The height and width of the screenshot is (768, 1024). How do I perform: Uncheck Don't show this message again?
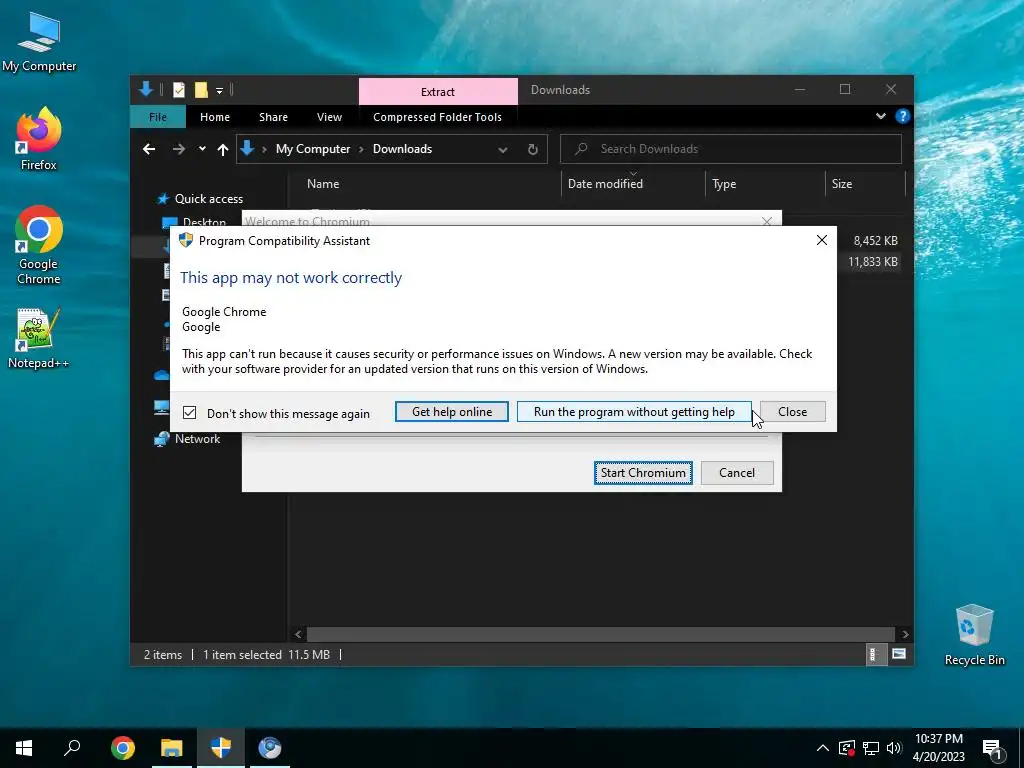189,413
